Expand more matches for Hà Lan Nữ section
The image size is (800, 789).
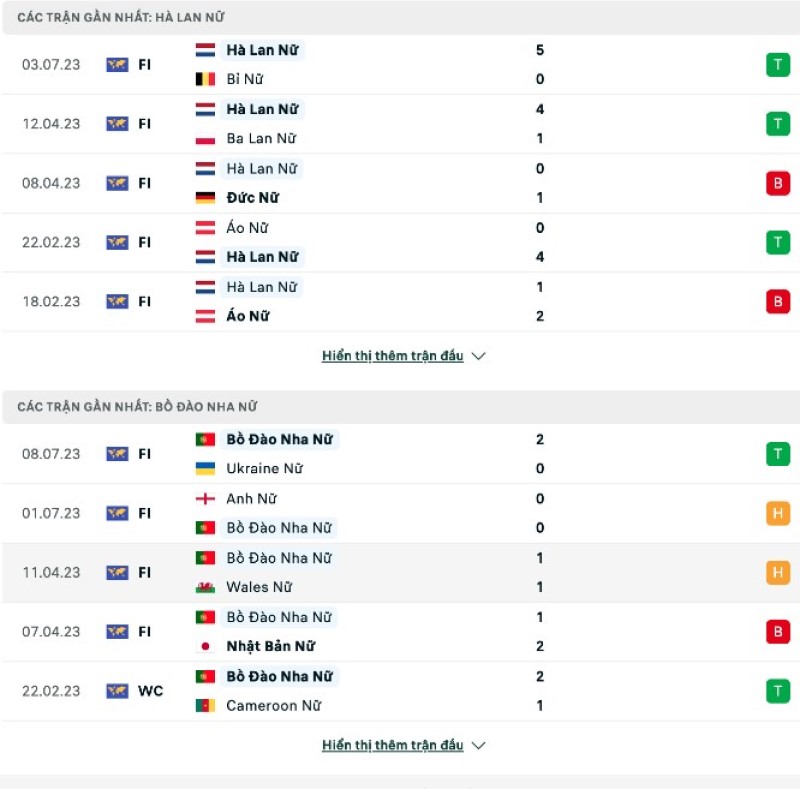pos(392,356)
